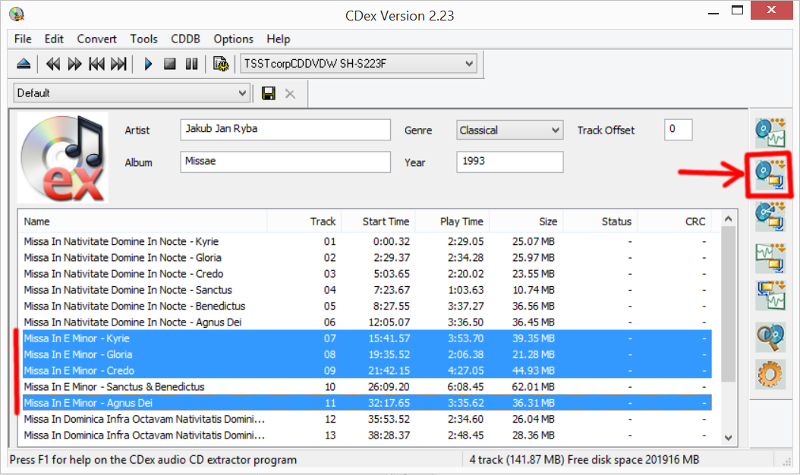Open the CD drive selection dropdown

(x=358, y=64)
